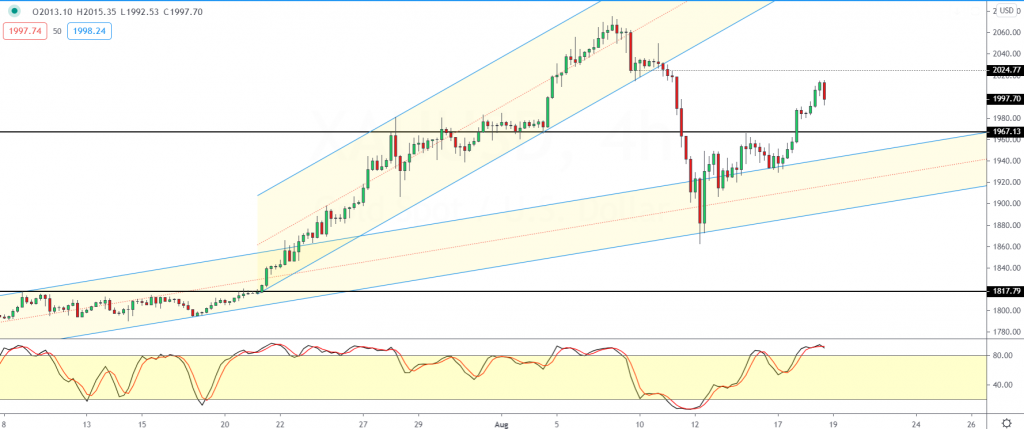Click the 1880.00 price axis label
Viewport: 1024px width, 429px height.
pyautogui.click(x=1006, y=225)
